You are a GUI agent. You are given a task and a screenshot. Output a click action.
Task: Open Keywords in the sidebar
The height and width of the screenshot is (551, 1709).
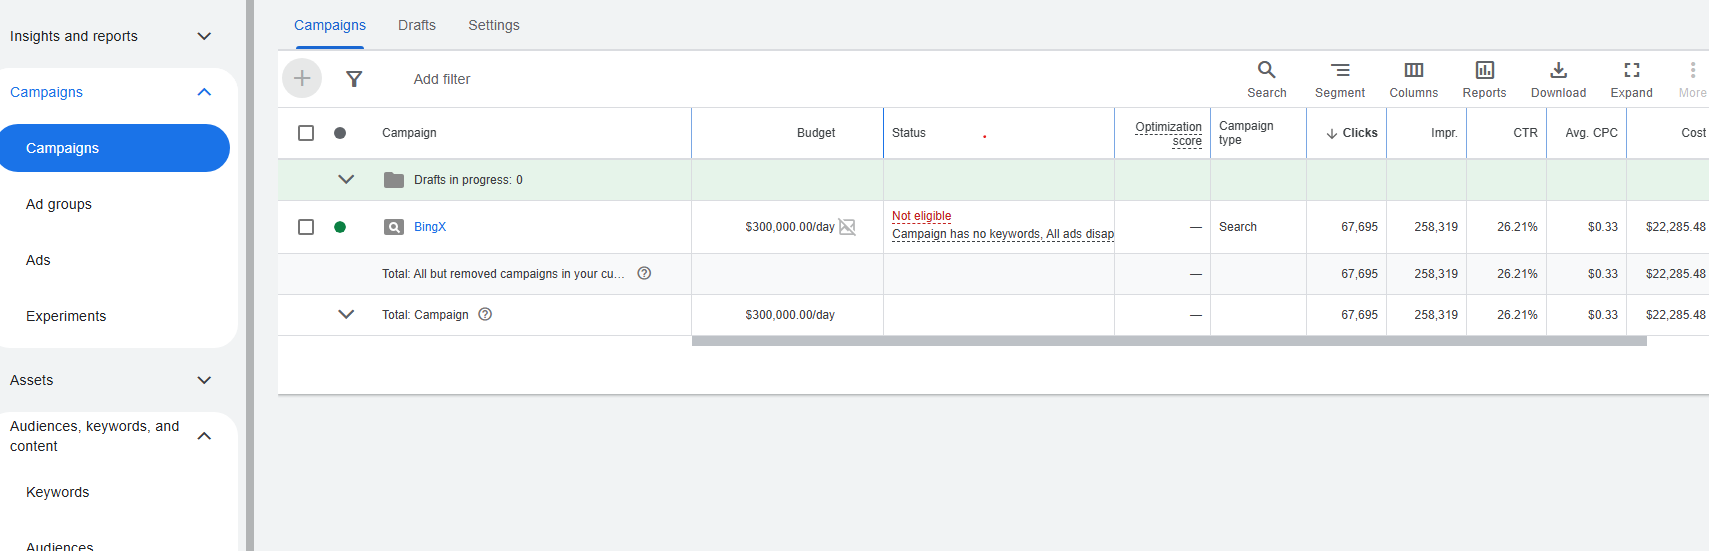58,492
